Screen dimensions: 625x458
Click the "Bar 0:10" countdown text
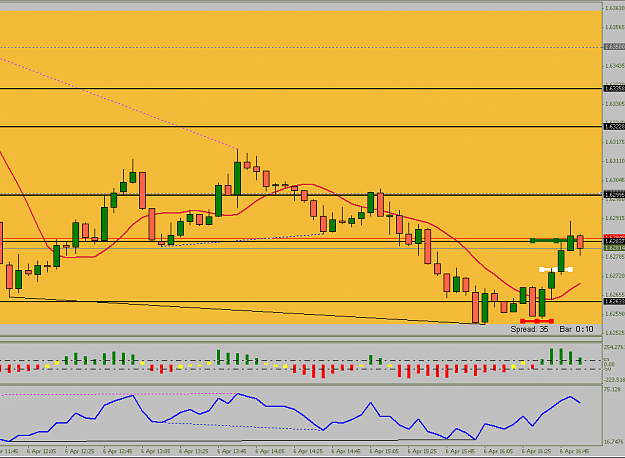click(576, 329)
